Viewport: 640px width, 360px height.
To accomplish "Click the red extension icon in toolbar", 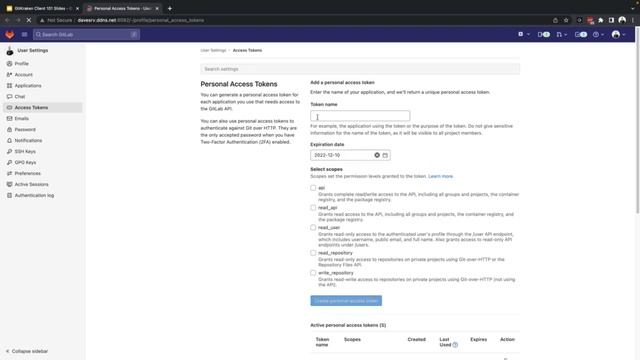I will coord(590,20).
